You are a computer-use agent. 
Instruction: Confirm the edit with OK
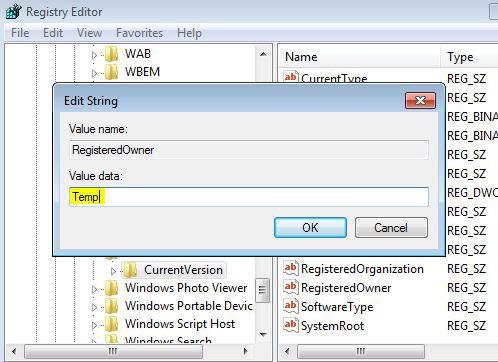coord(310,228)
